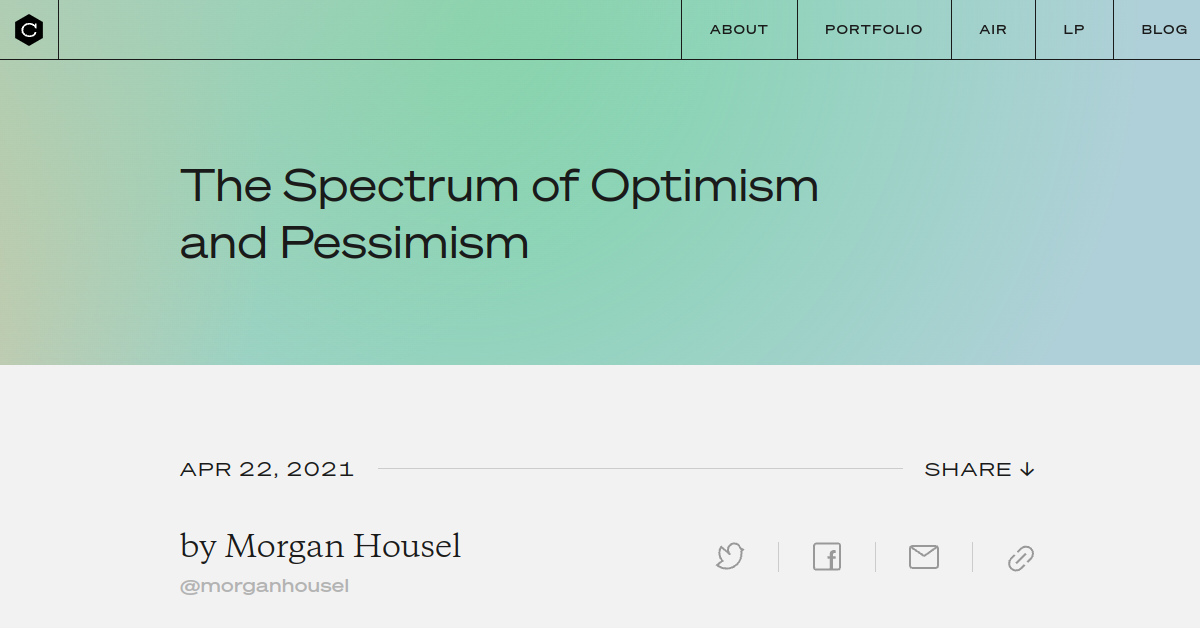
Task: Share the article via the Facebook icon
Action: [x=826, y=557]
